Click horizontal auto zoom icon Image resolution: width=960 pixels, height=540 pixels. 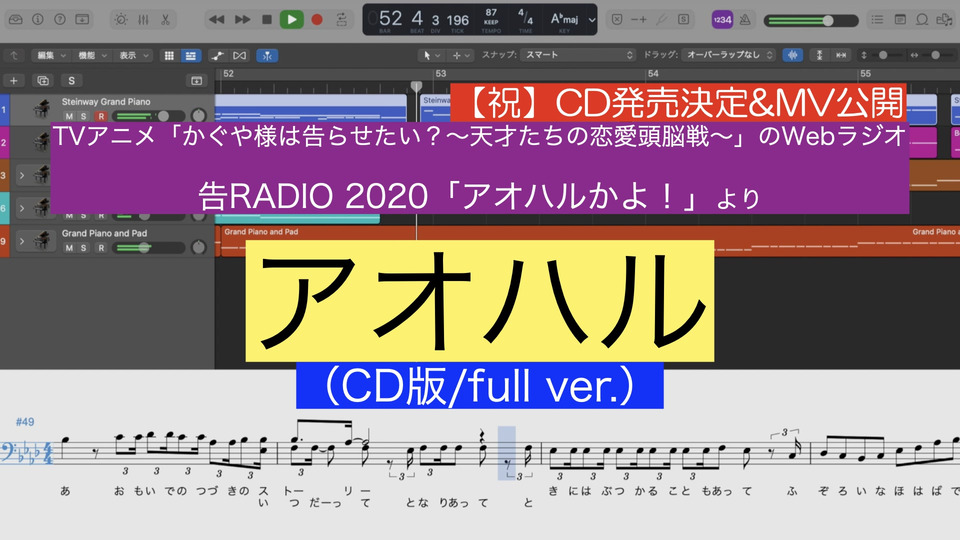841,55
